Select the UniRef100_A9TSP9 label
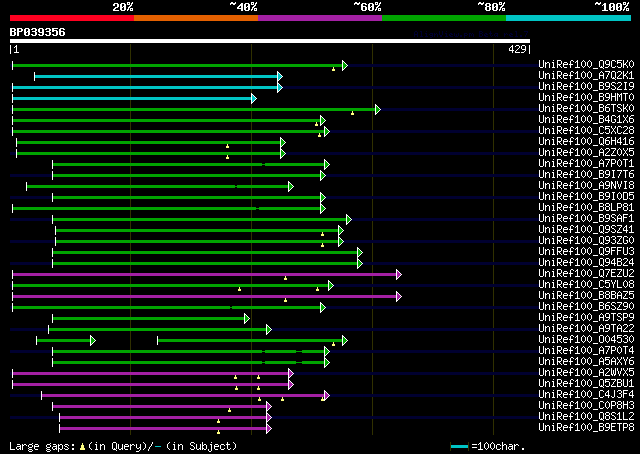Image resolution: width=640 pixels, height=454 pixels. click(586, 318)
